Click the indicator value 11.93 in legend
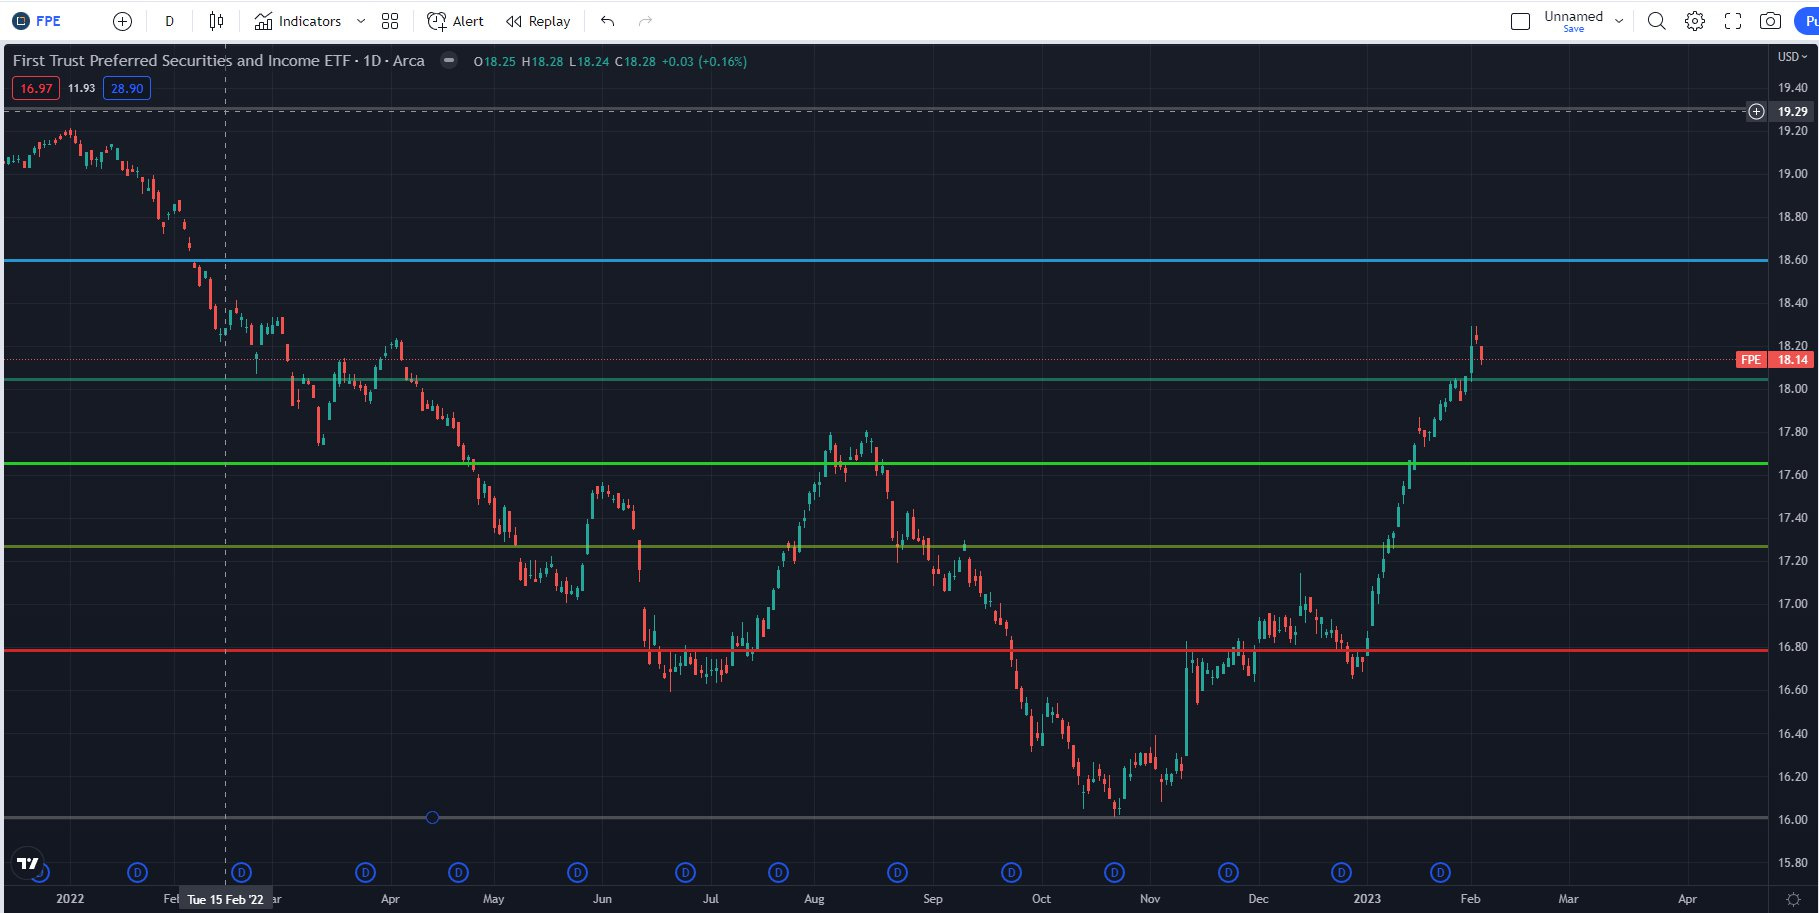The width and height of the screenshot is (1819, 913). 82,88
